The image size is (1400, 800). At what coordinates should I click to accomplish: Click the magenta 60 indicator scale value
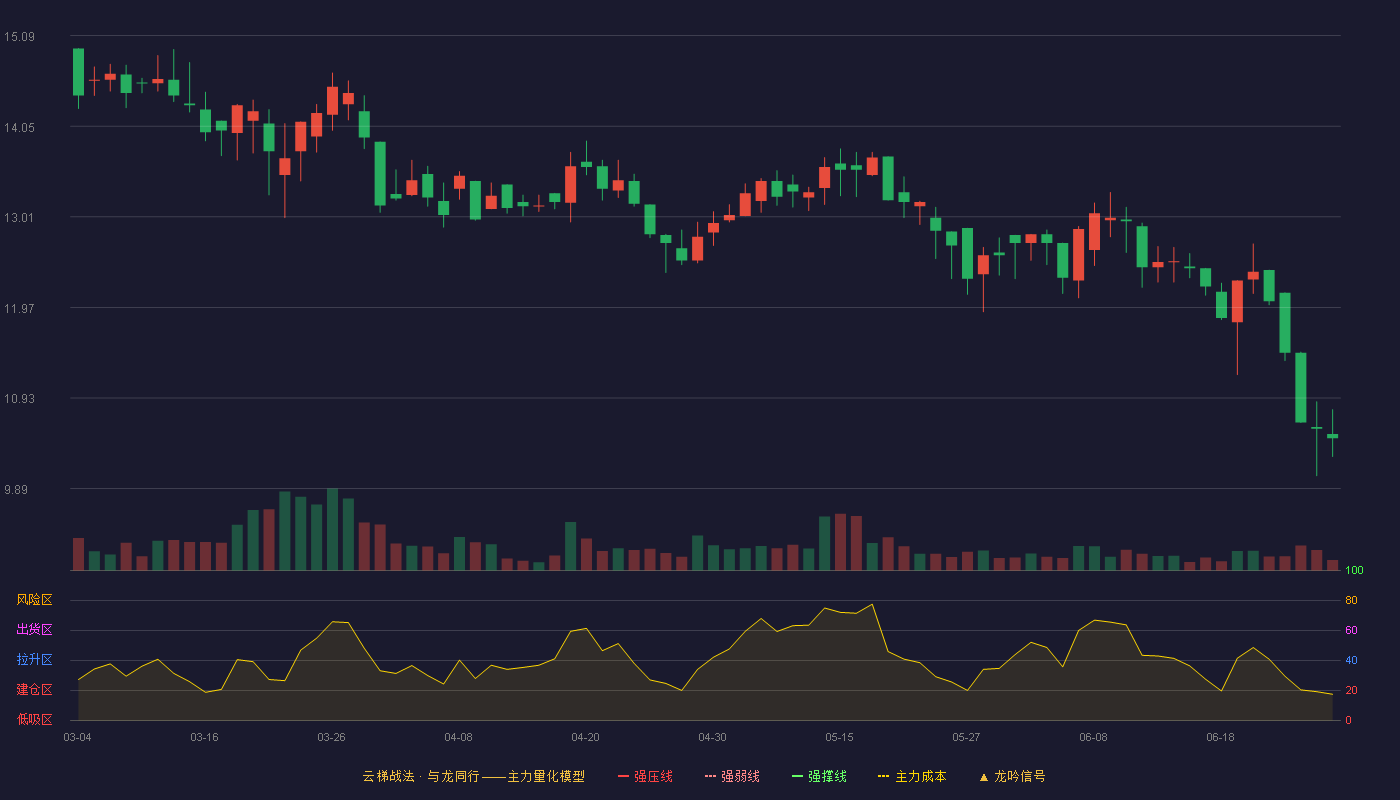pos(1351,631)
